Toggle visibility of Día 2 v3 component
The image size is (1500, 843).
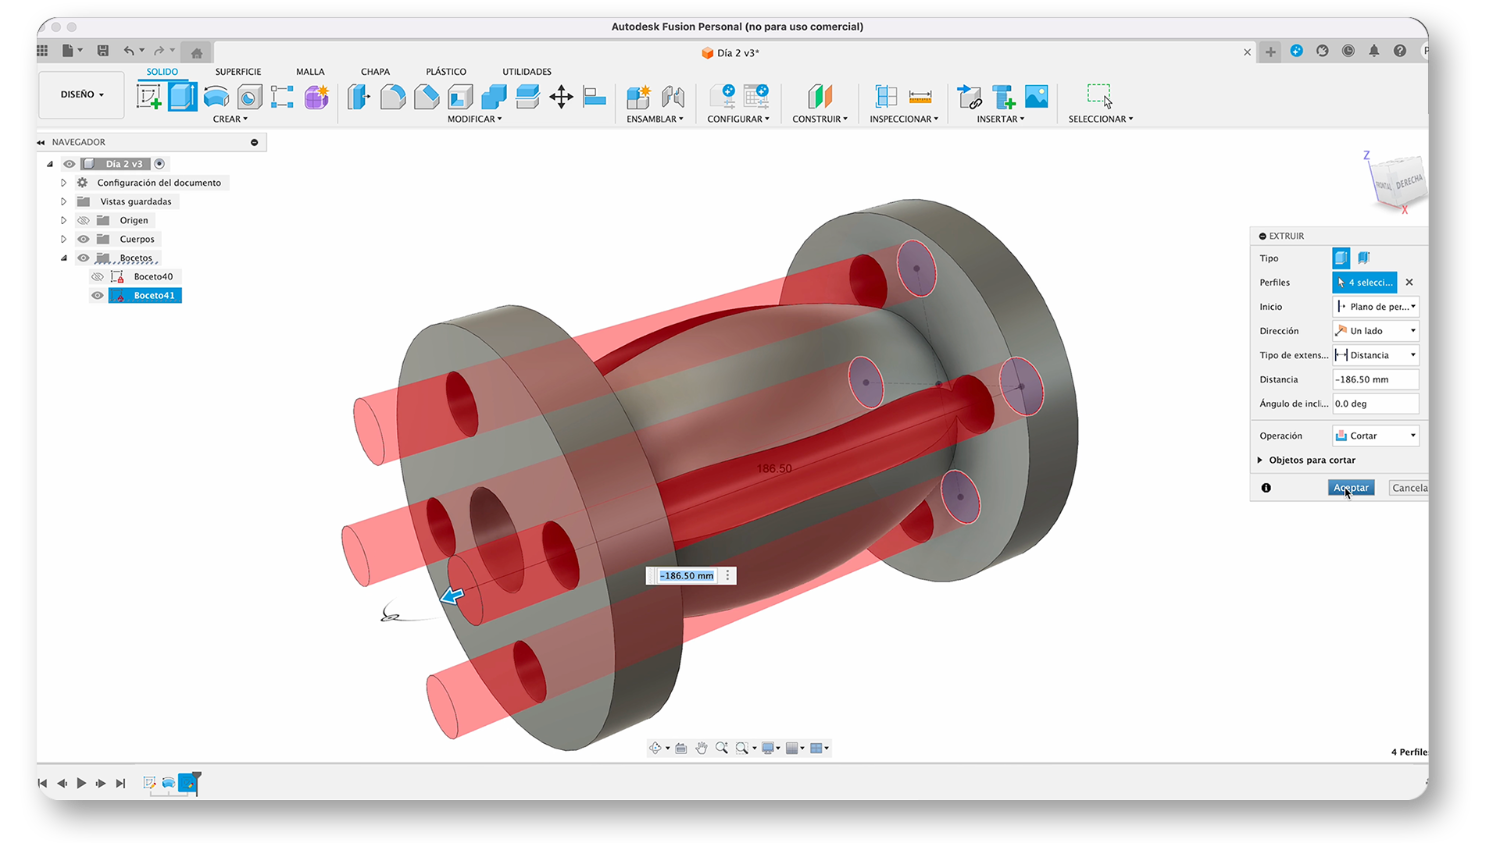[x=69, y=164]
